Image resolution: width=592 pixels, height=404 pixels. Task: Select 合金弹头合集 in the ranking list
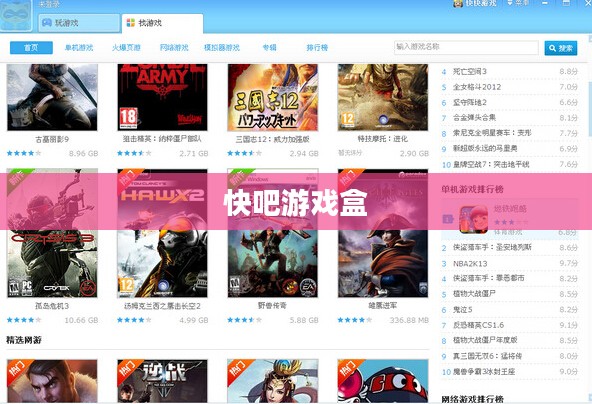tap(474, 118)
